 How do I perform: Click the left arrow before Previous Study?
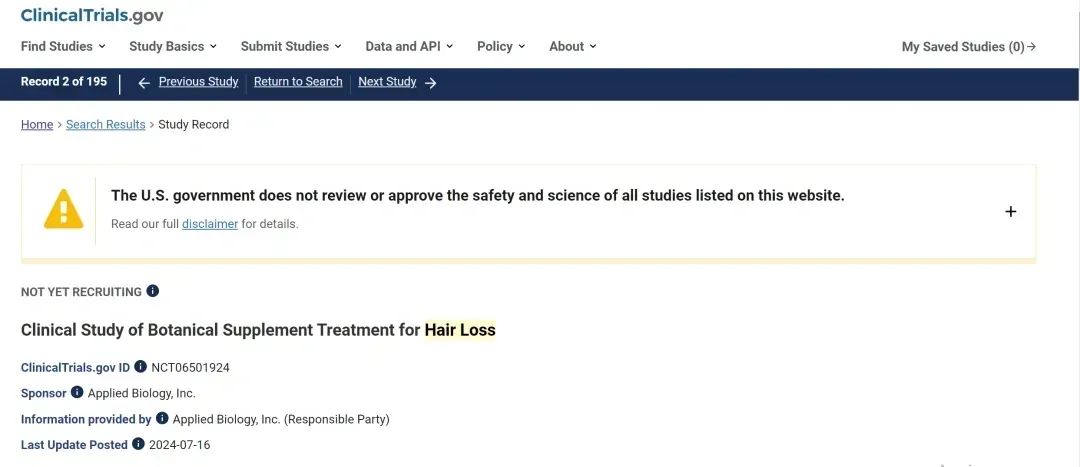click(144, 83)
